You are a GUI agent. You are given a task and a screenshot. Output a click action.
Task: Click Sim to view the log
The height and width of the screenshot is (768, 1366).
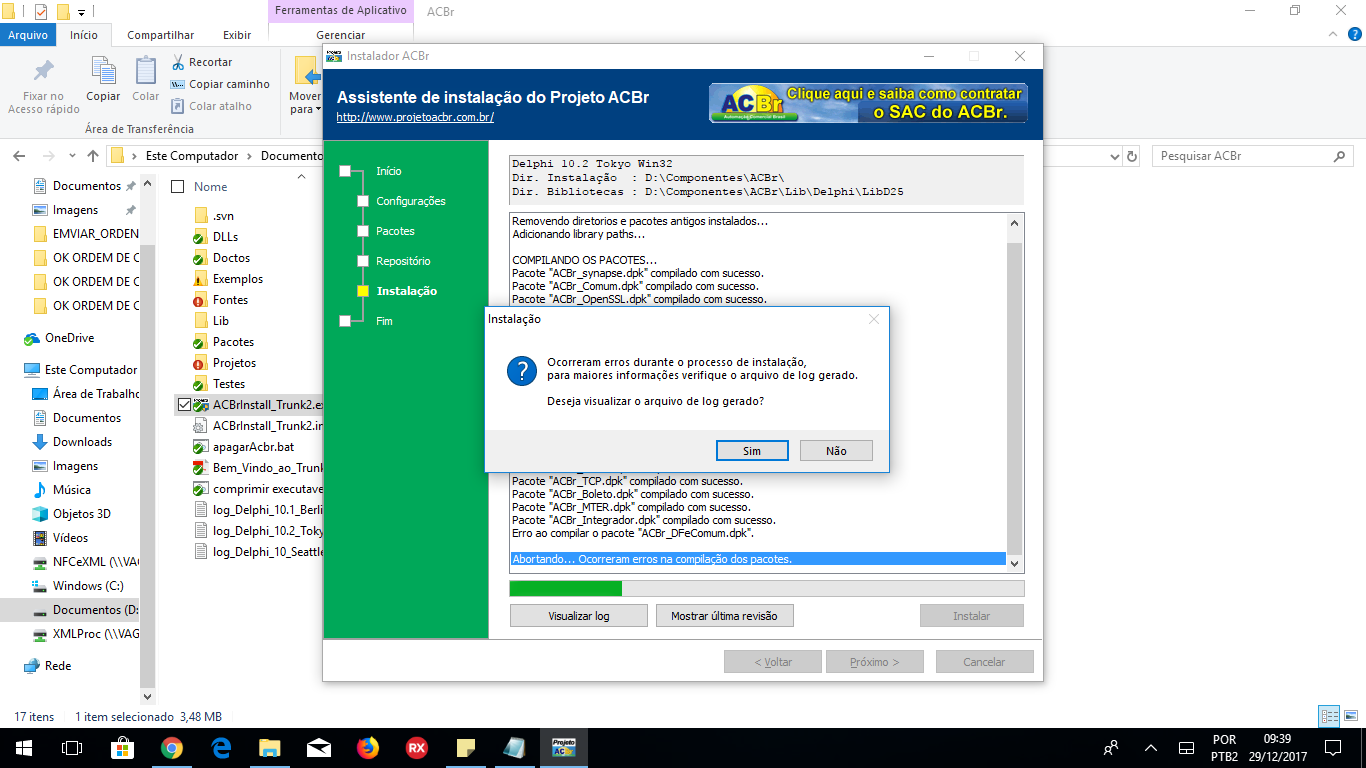(752, 451)
